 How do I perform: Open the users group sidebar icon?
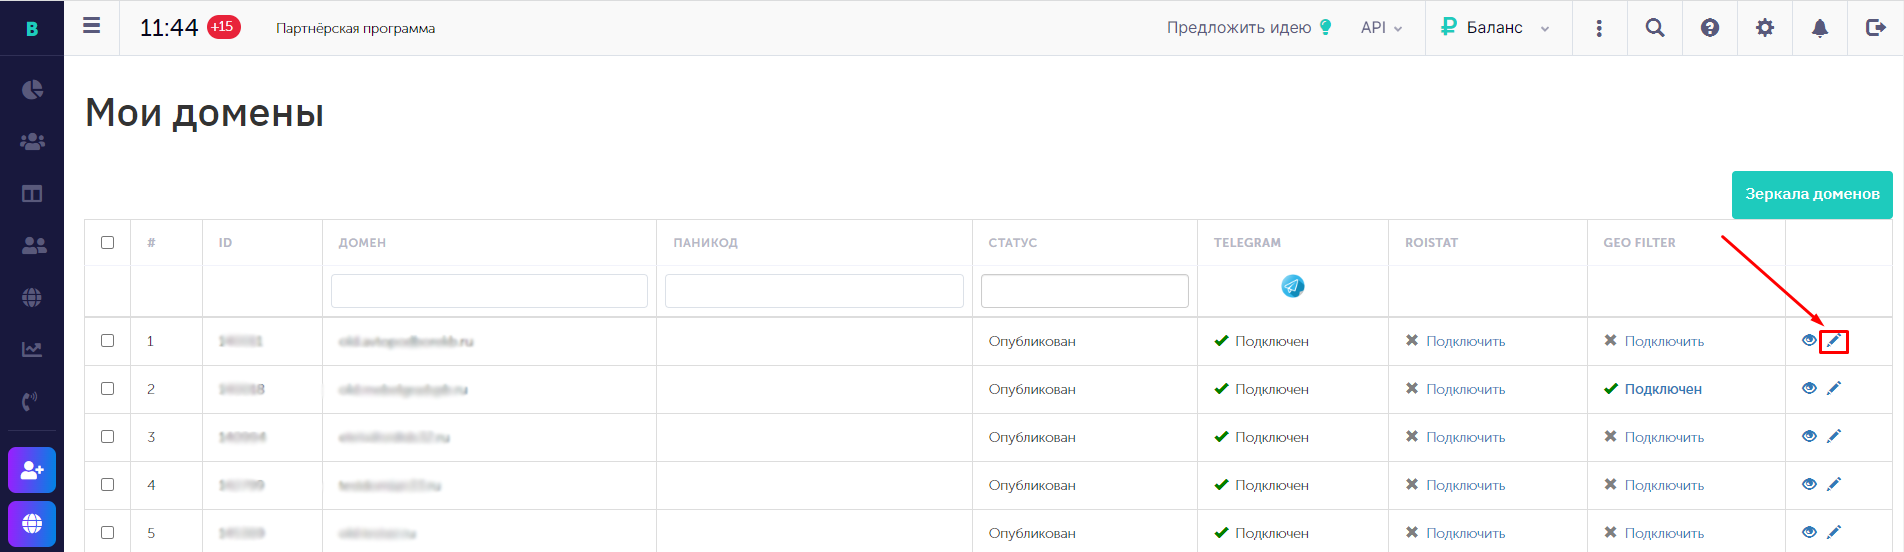(x=32, y=142)
